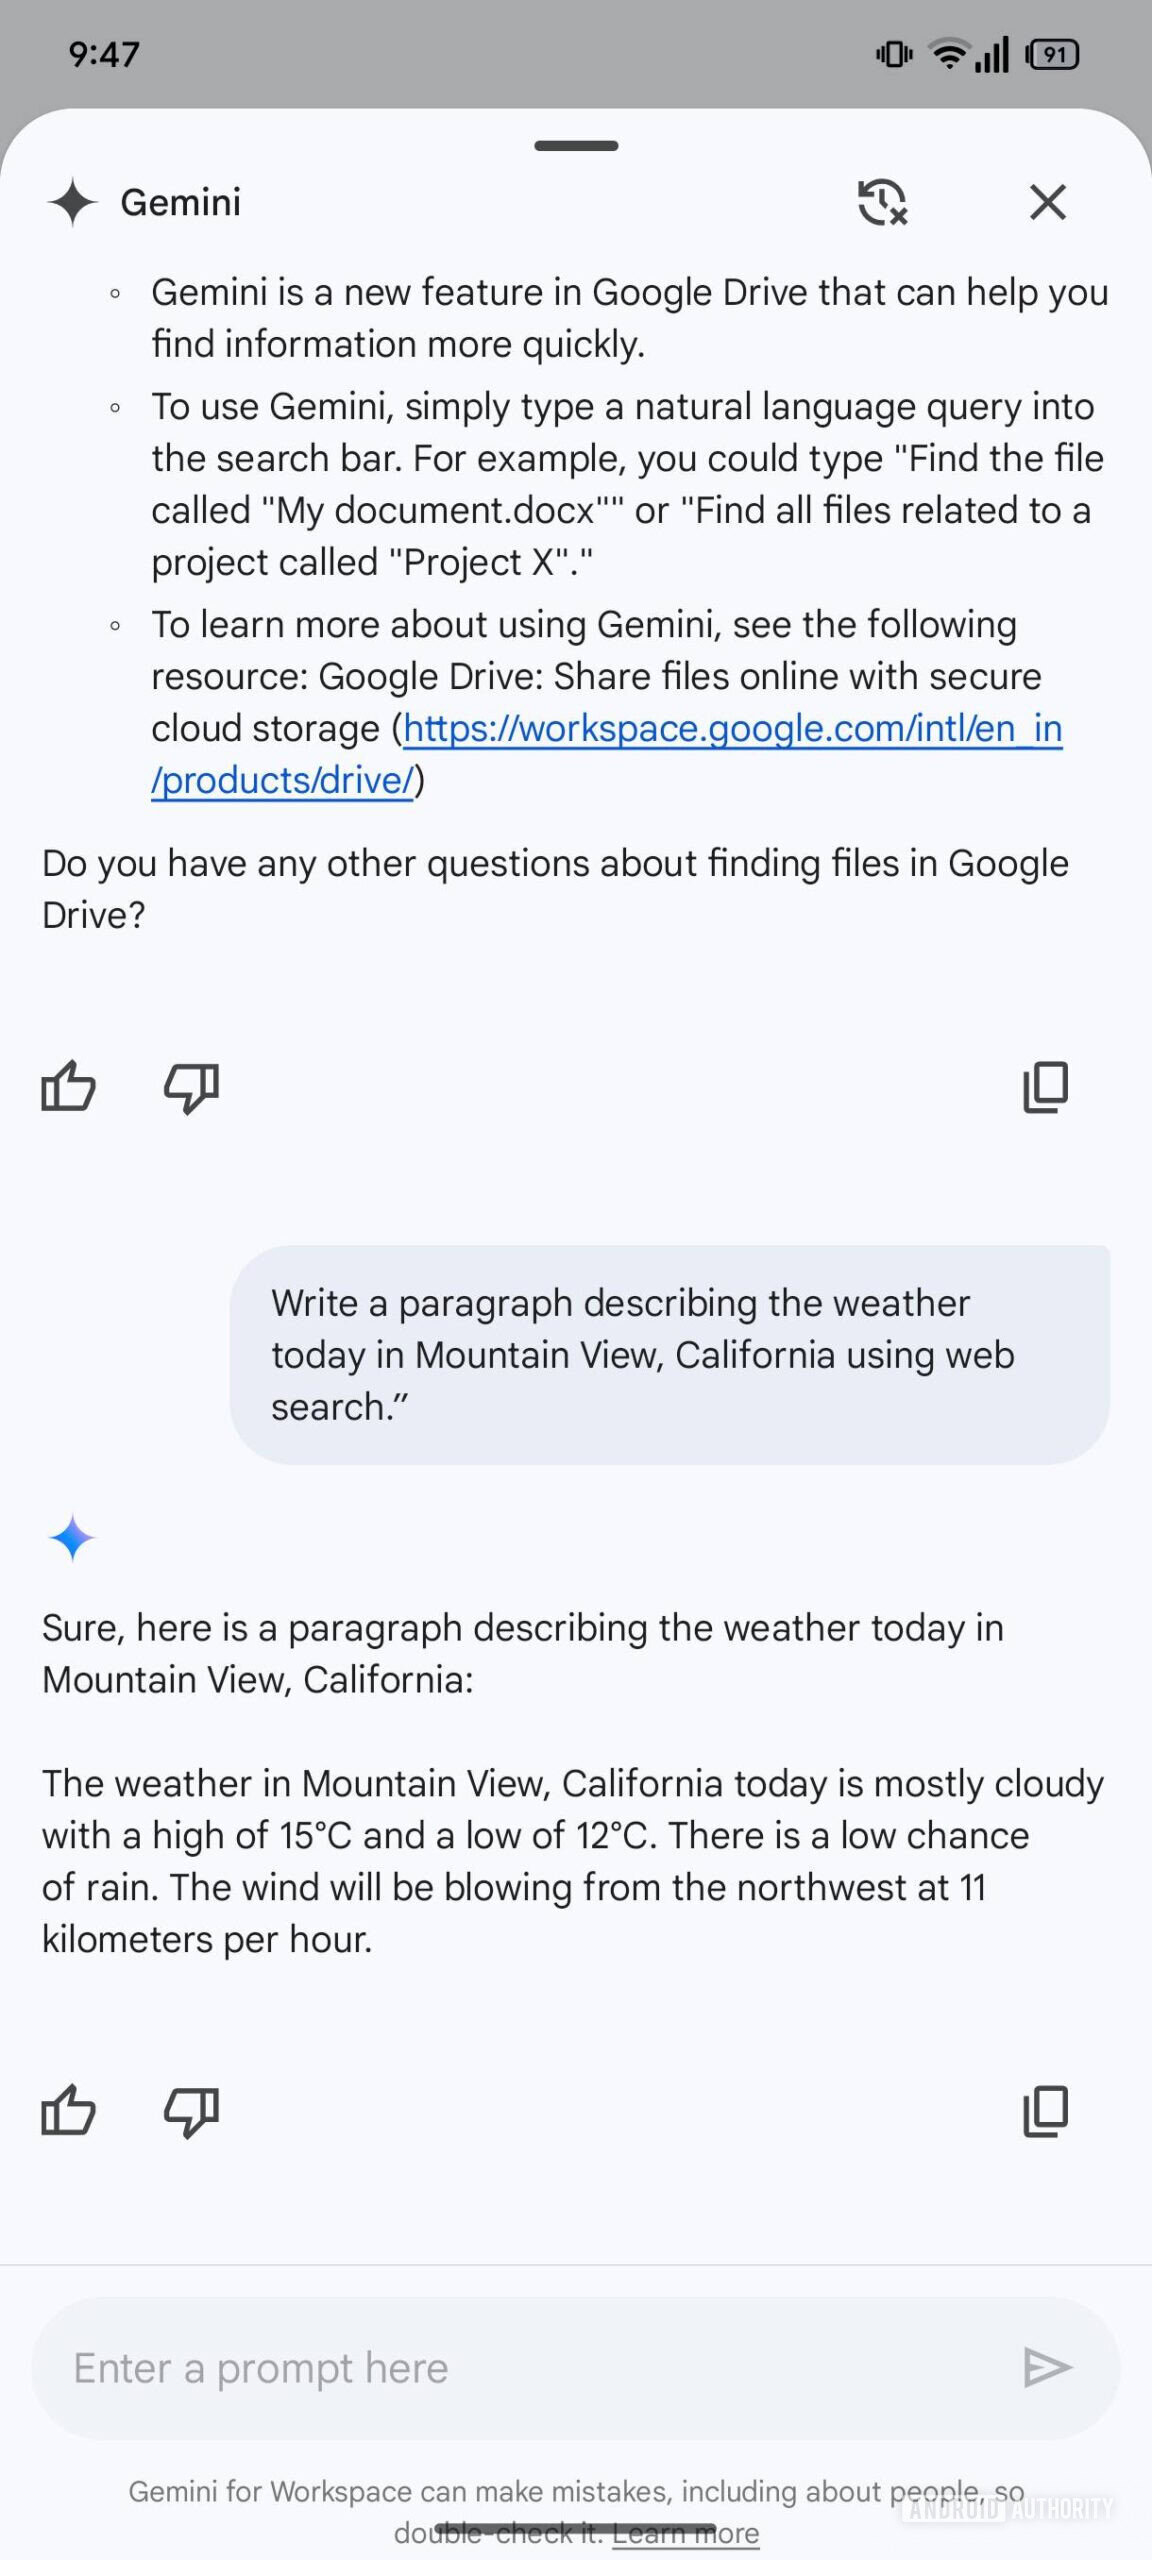Tap the black Gemini sparkle logo in header
The width and height of the screenshot is (1152, 2560).
72,202
